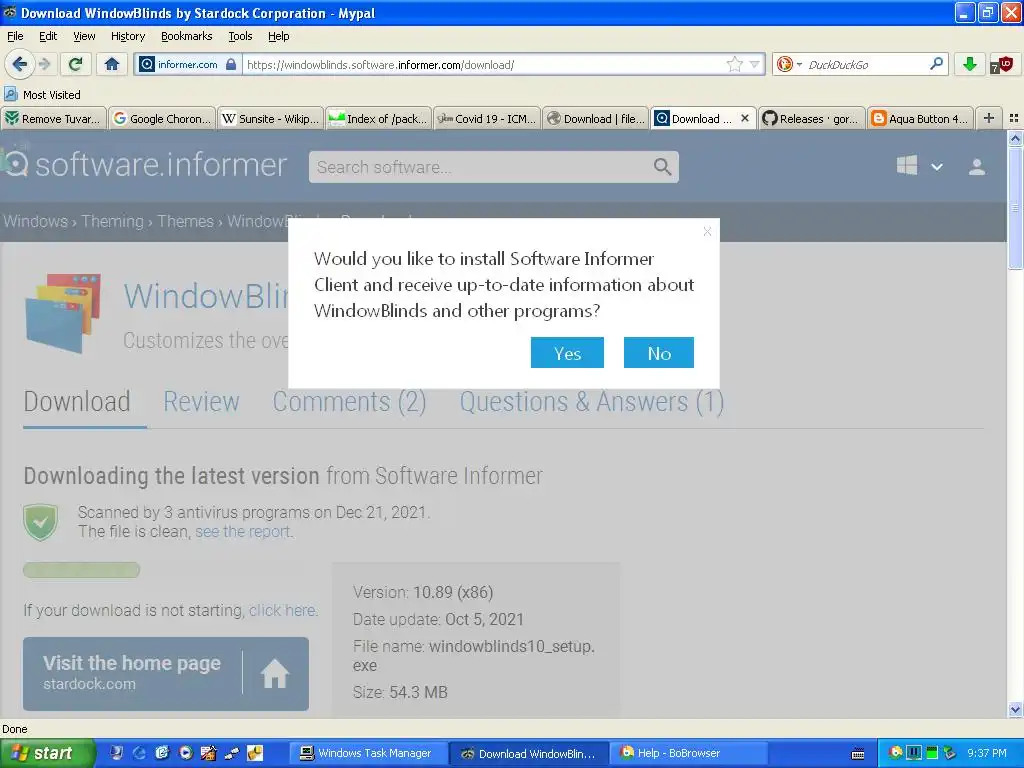Open the downloads green arrow button
The height and width of the screenshot is (768, 1024).
970,64
